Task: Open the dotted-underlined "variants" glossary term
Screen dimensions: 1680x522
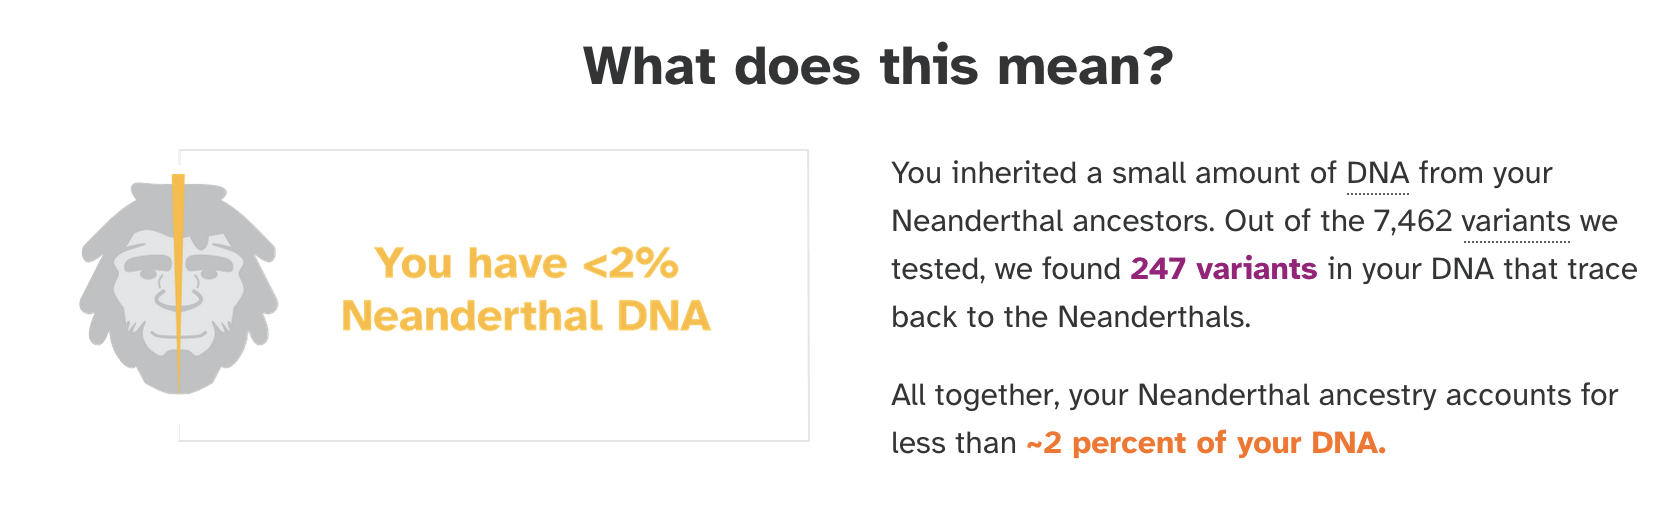Action: coord(1515,221)
